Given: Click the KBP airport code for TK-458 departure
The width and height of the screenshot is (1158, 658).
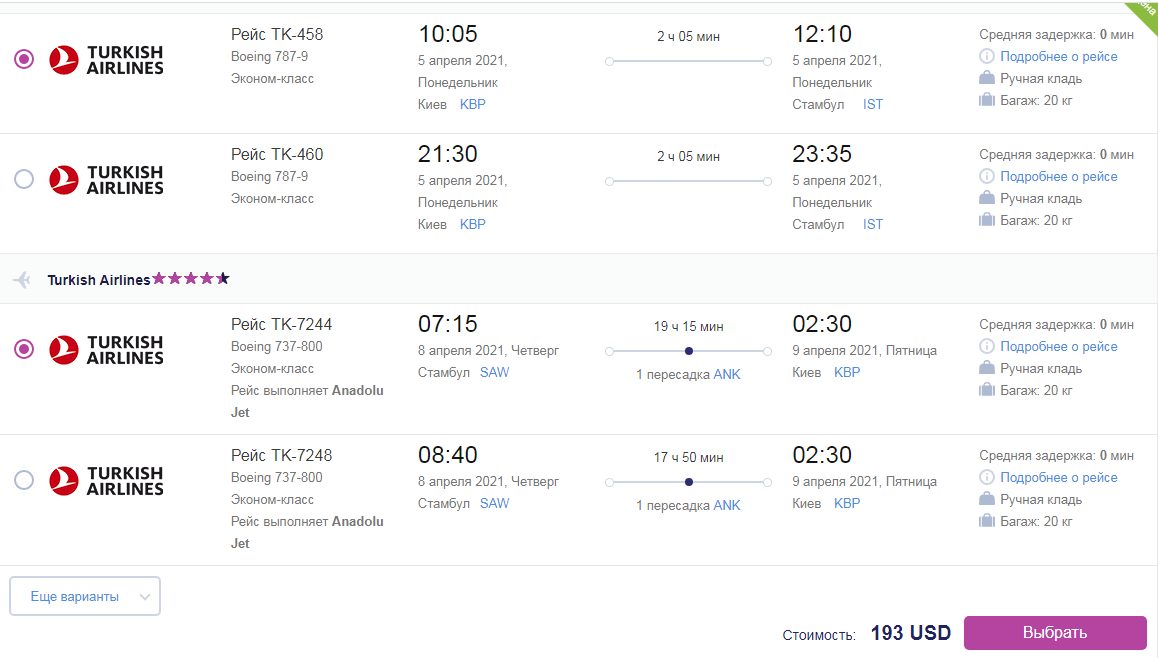Looking at the screenshot, I should click(473, 104).
